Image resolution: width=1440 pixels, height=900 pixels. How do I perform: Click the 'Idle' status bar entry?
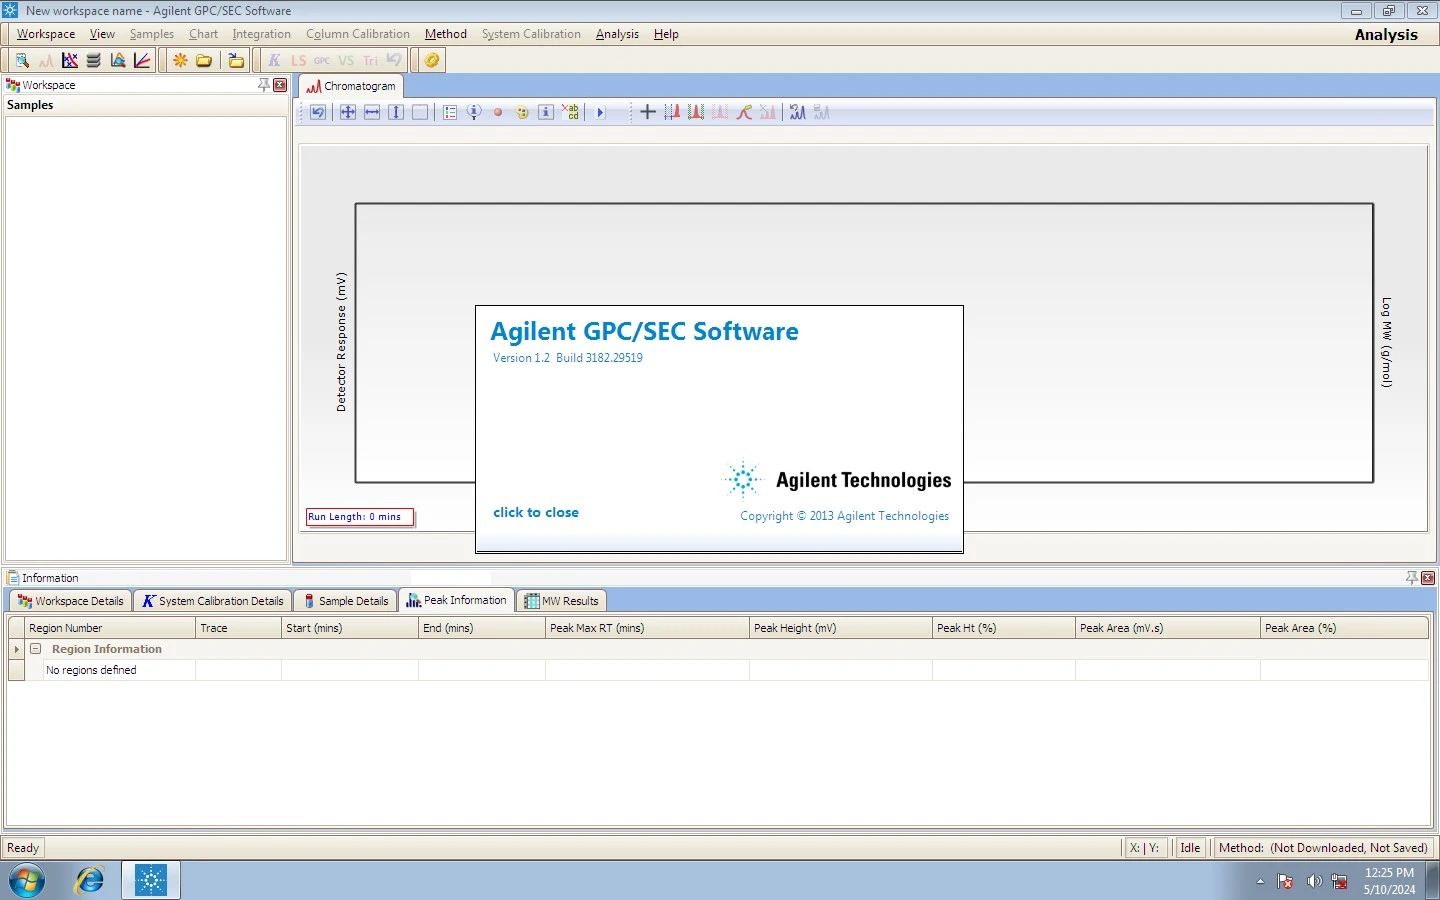1190,848
